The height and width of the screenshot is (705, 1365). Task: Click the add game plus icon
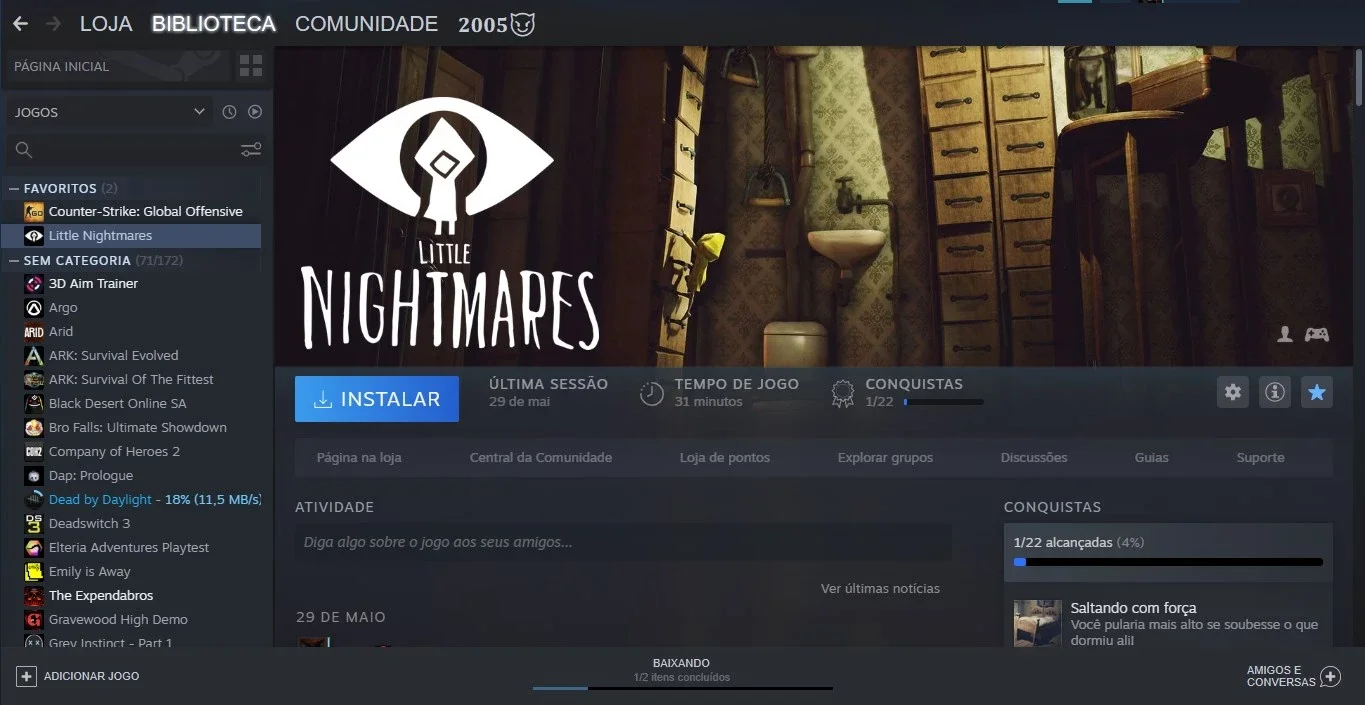[x=26, y=676]
